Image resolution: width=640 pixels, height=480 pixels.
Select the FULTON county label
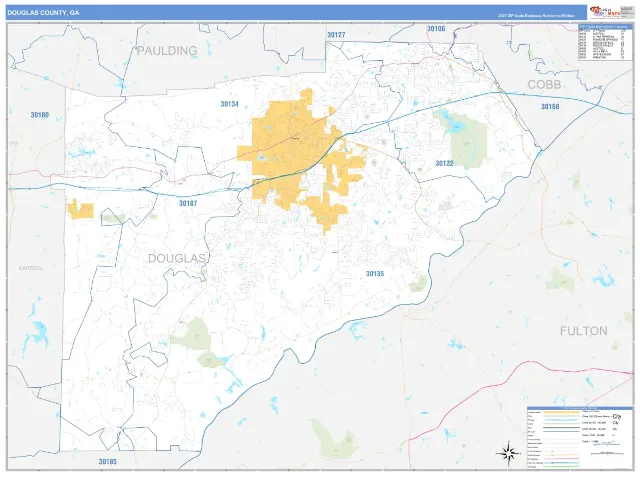click(583, 331)
